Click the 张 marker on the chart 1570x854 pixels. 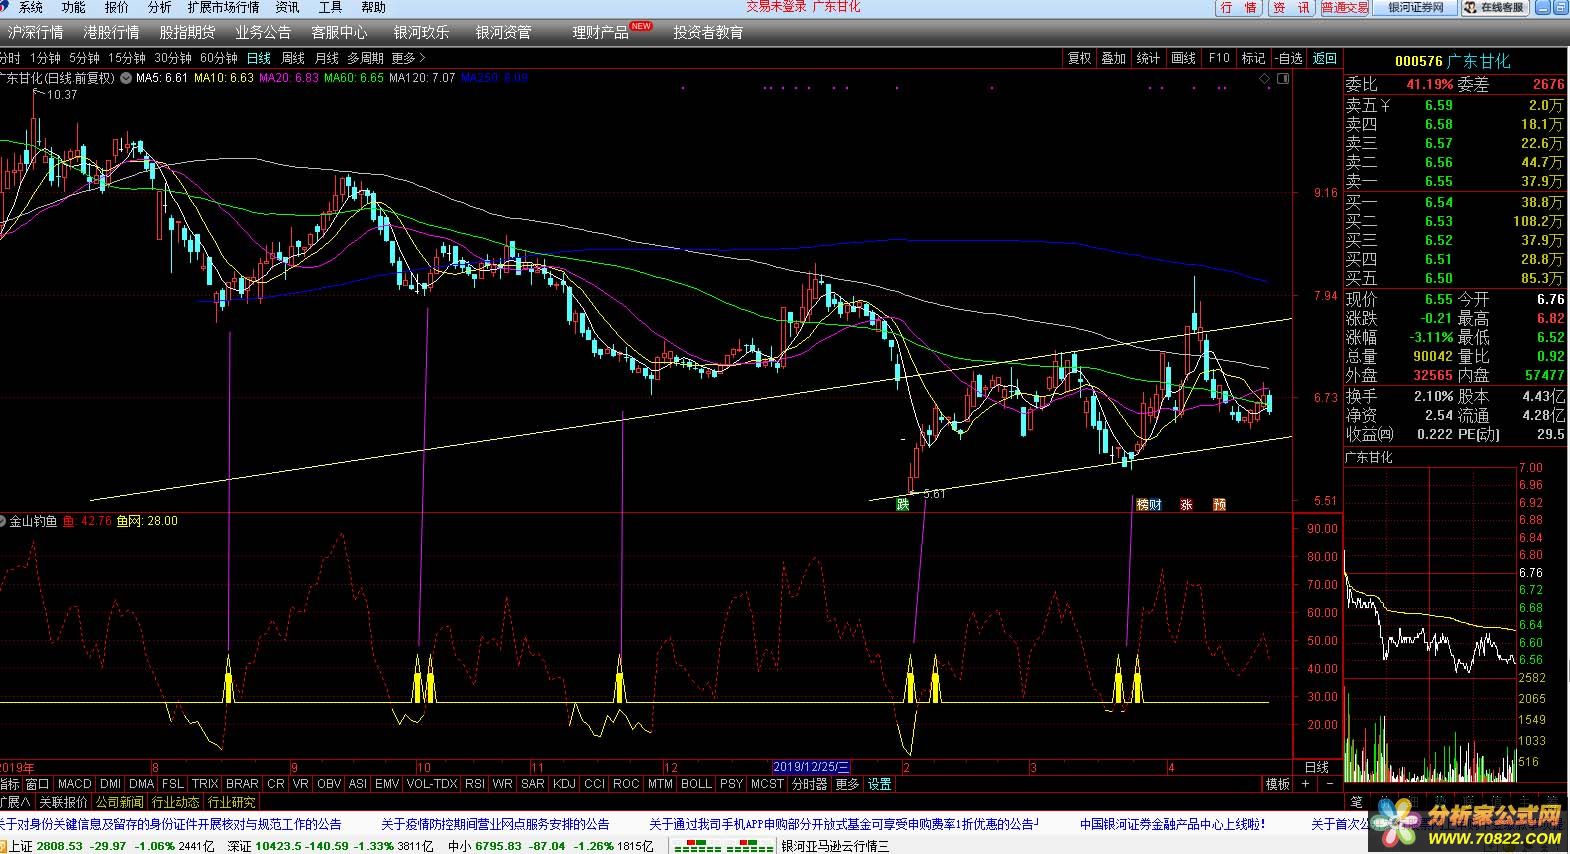tap(1186, 504)
